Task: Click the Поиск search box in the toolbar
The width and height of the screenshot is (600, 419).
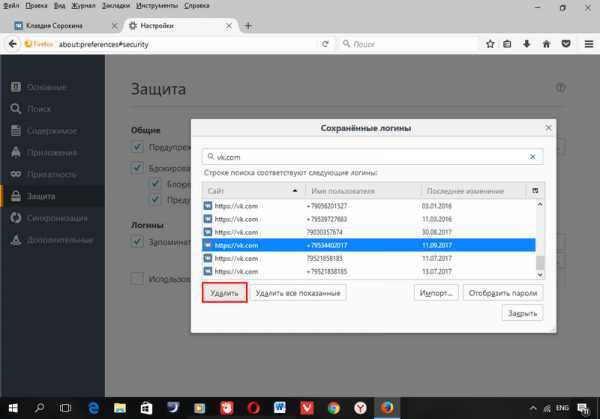Action: pyautogui.click(x=409, y=44)
